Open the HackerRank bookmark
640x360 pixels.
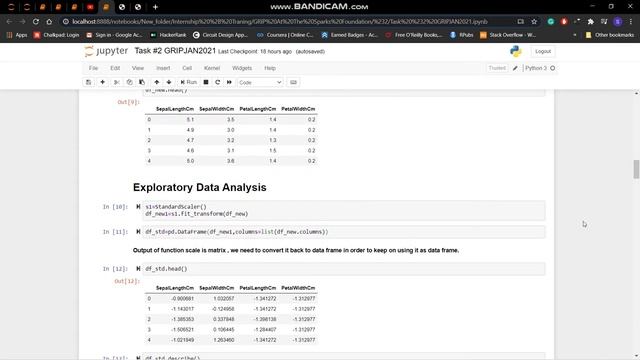tap(168, 35)
